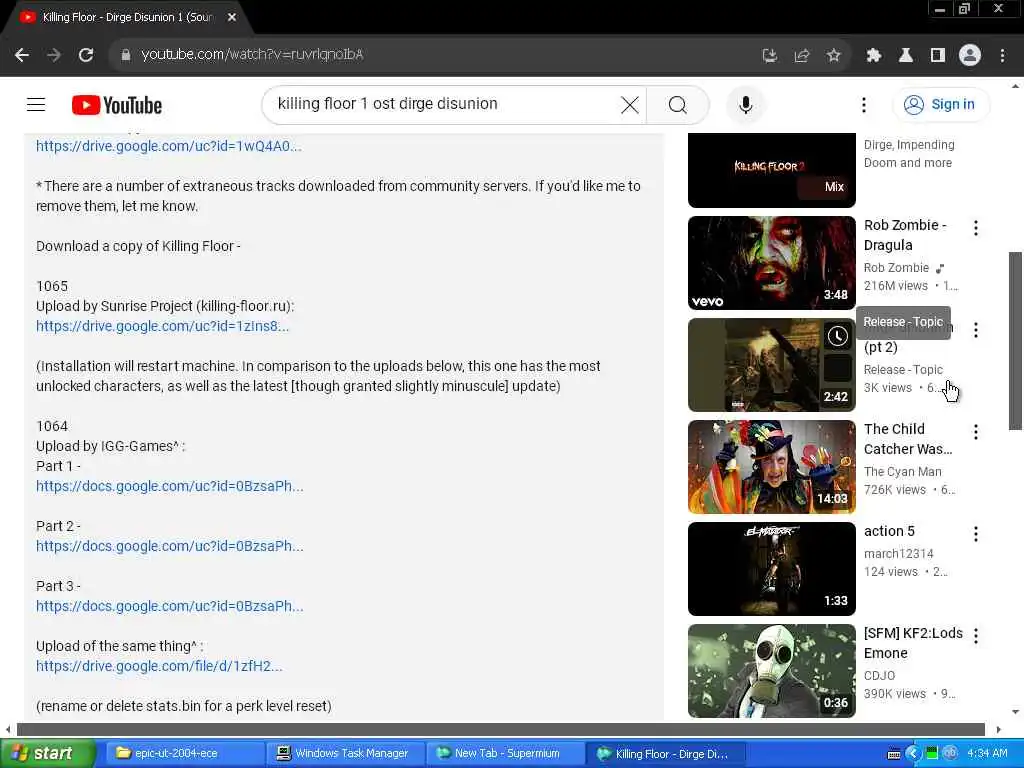Play action 5 video thumbnail

pos(771,569)
